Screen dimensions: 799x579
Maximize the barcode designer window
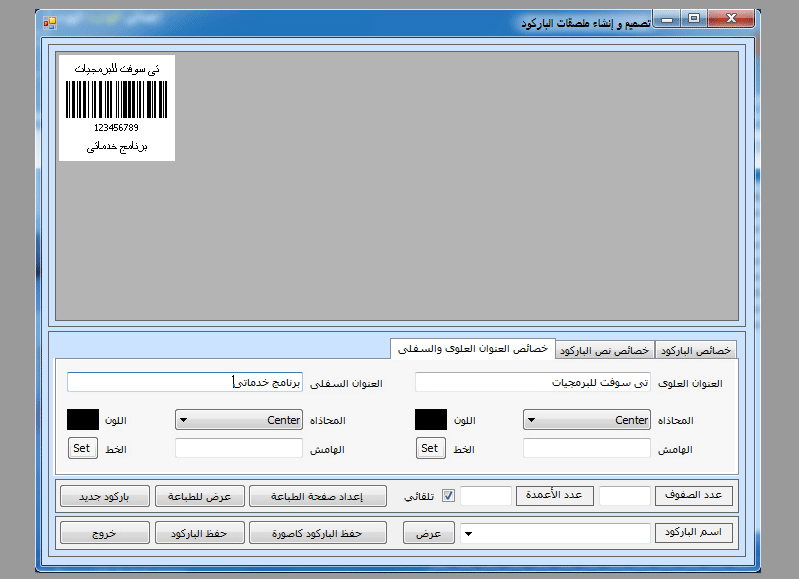[694, 19]
